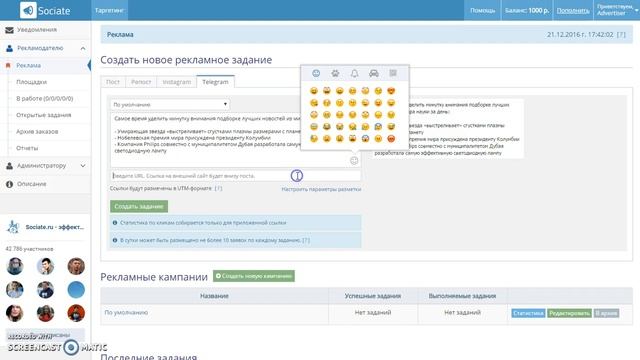This screenshot has height=360, width=640.
Task: Click the Пополнить balance link
Action: coord(573,11)
